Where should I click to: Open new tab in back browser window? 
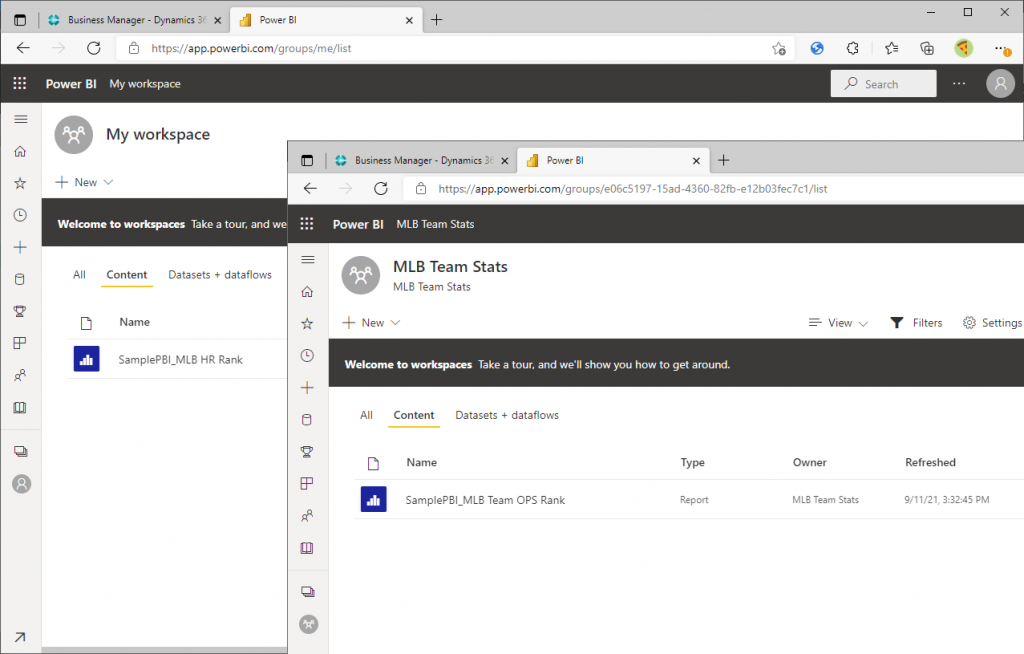[x=437, y=20]
